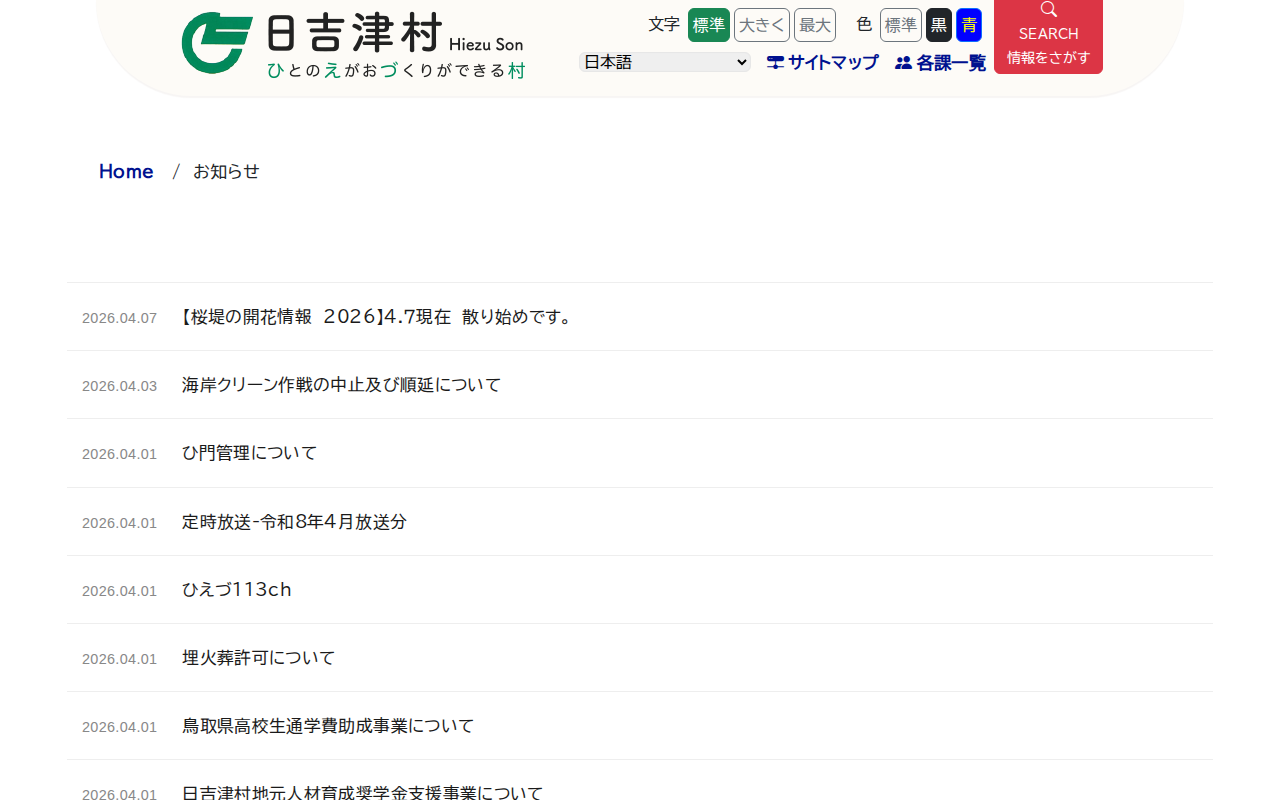Image resolution: width=1280 pixels, height=800 pixels.
Task: Click the 2026.04.03 date label
Action: coord(119,386)
